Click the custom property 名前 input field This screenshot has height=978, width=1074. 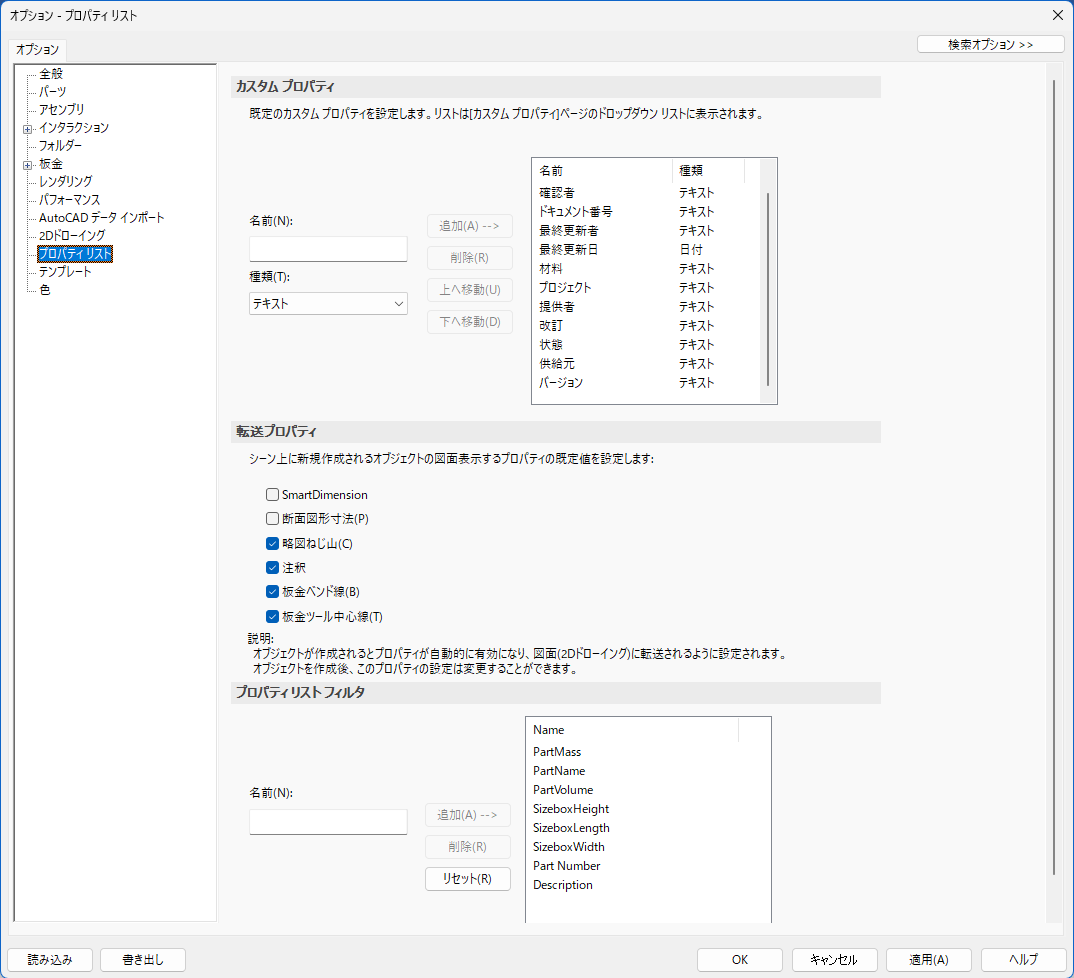click(328, 249)
